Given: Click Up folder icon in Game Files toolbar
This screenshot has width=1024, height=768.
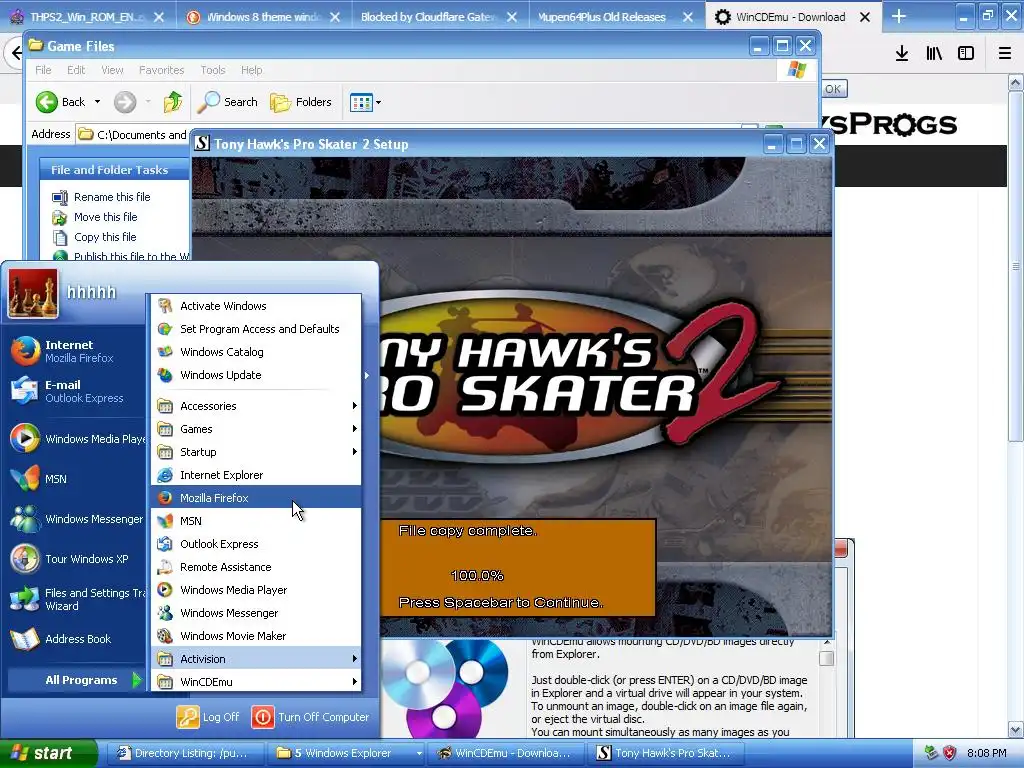Looking at the screenshot, I should pyautogui.click(x=172, y=102).
